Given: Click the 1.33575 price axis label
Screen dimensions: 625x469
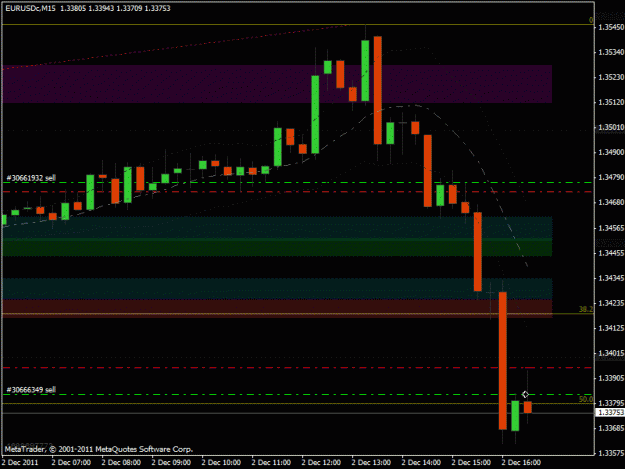Looking at the screenshot, I should [611, 453].
